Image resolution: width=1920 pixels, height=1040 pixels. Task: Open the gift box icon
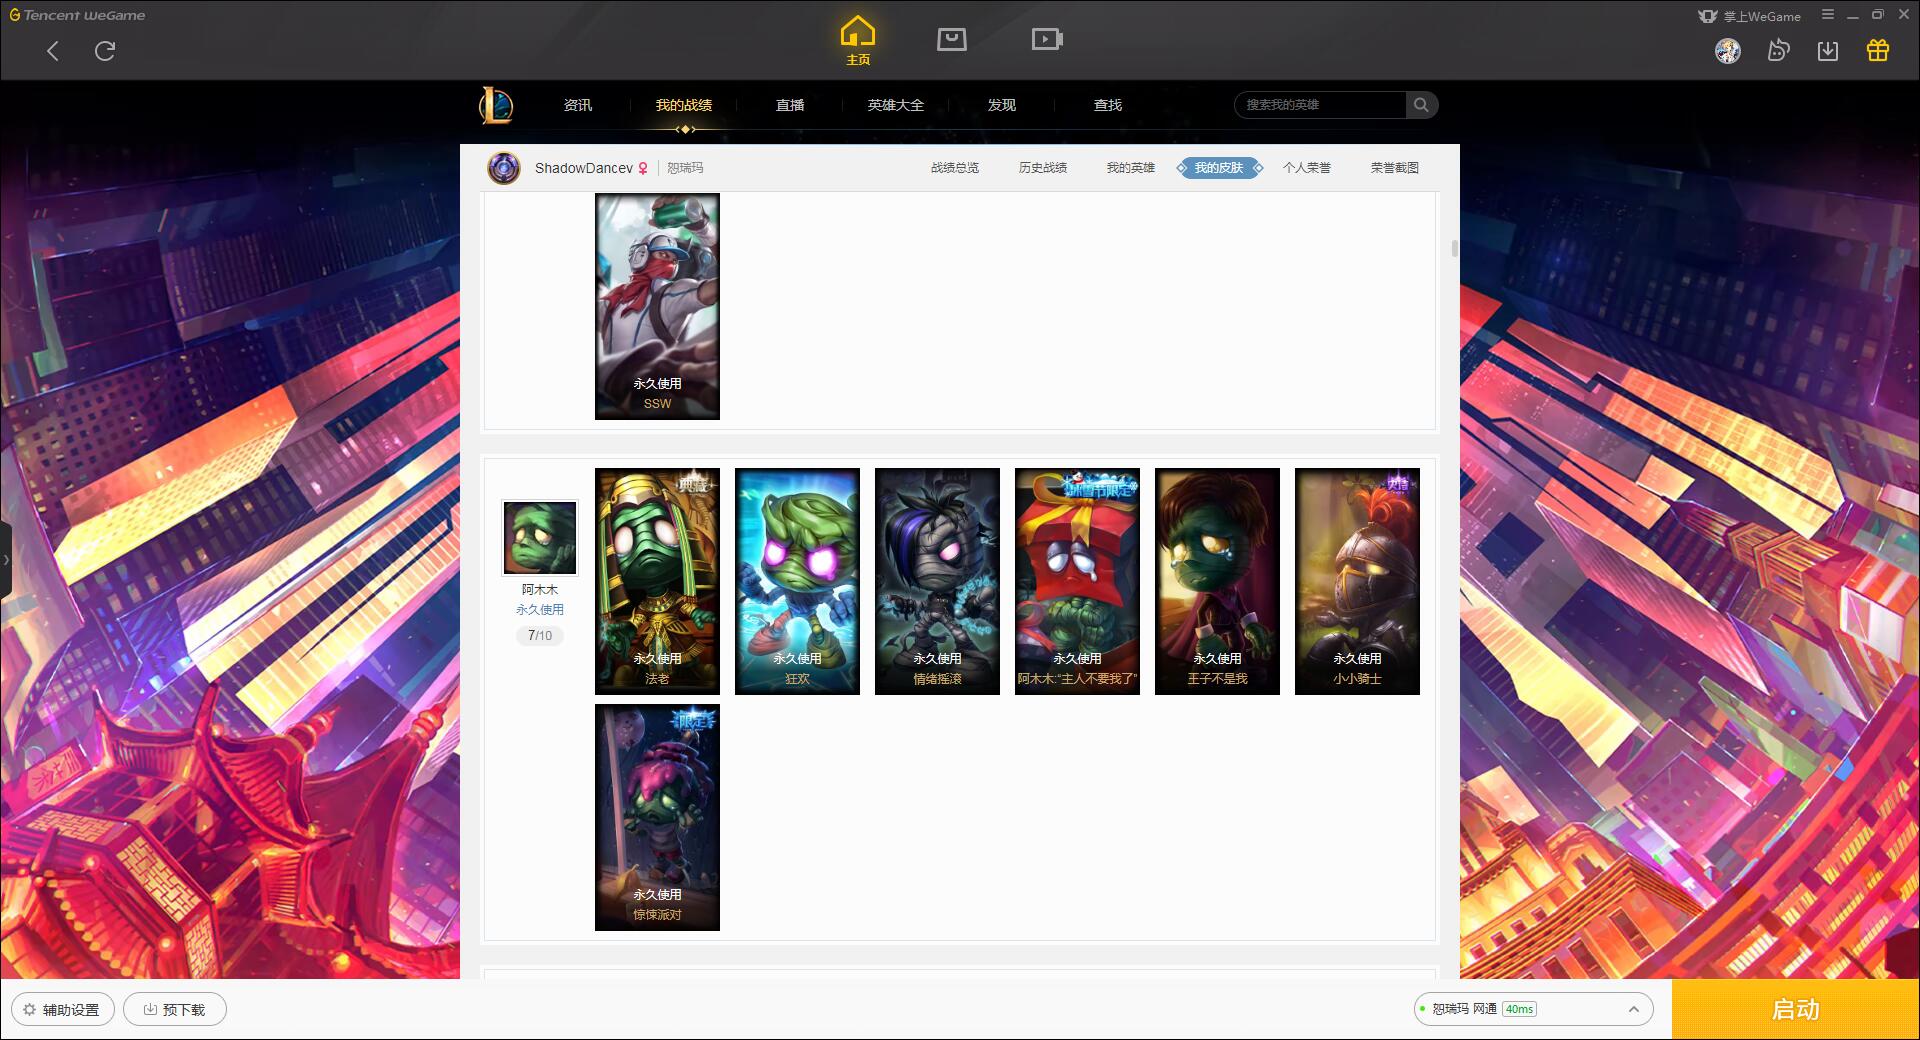[1878, 50]
